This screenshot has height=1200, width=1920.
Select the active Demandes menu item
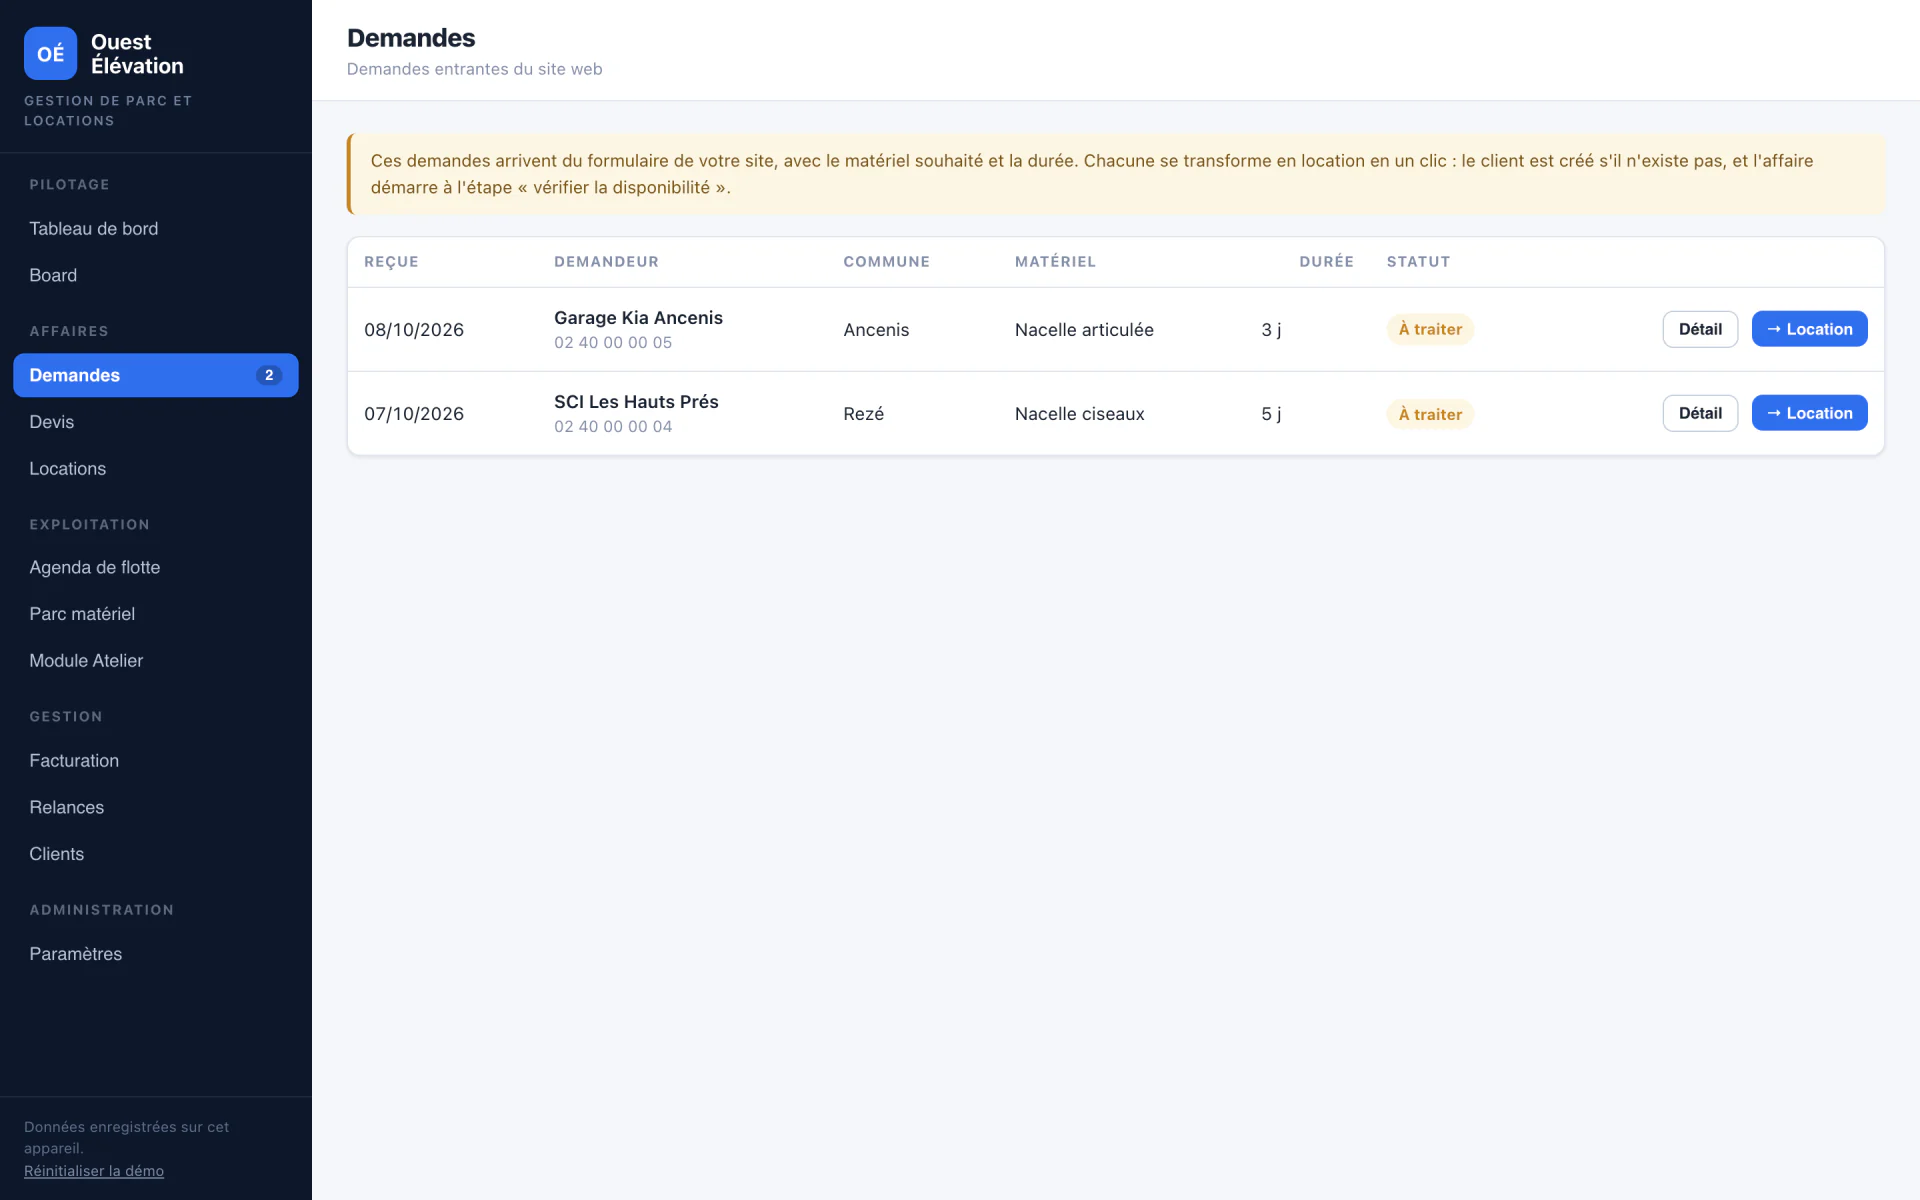[156, 375]
